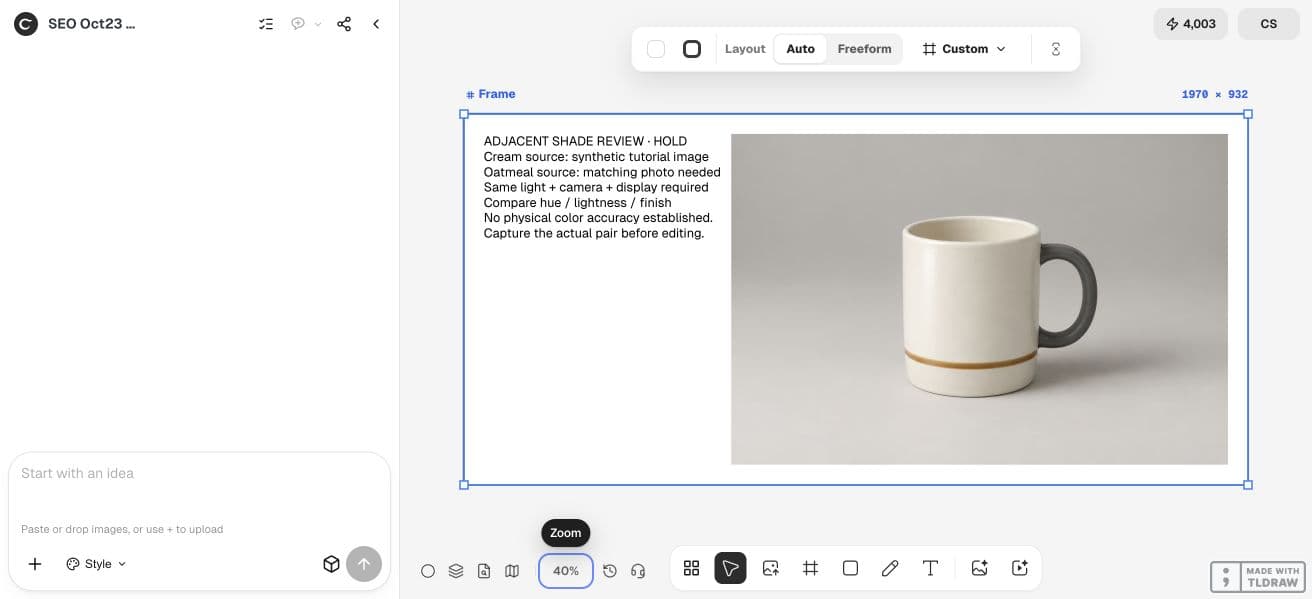Click the project title SEO Oct23
Viewport: 1312px width, 599px height.
coord(91,24)
